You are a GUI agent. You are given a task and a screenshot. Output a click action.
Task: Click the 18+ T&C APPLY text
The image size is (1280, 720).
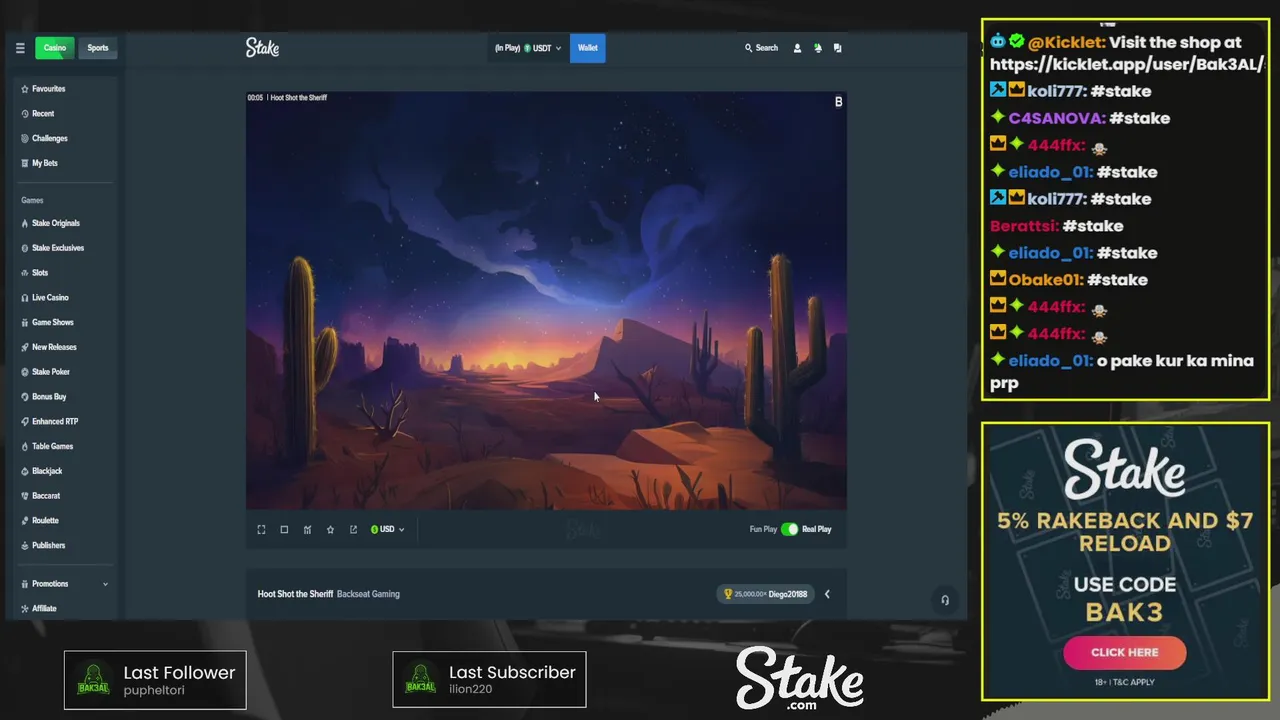pos(1125,683)
